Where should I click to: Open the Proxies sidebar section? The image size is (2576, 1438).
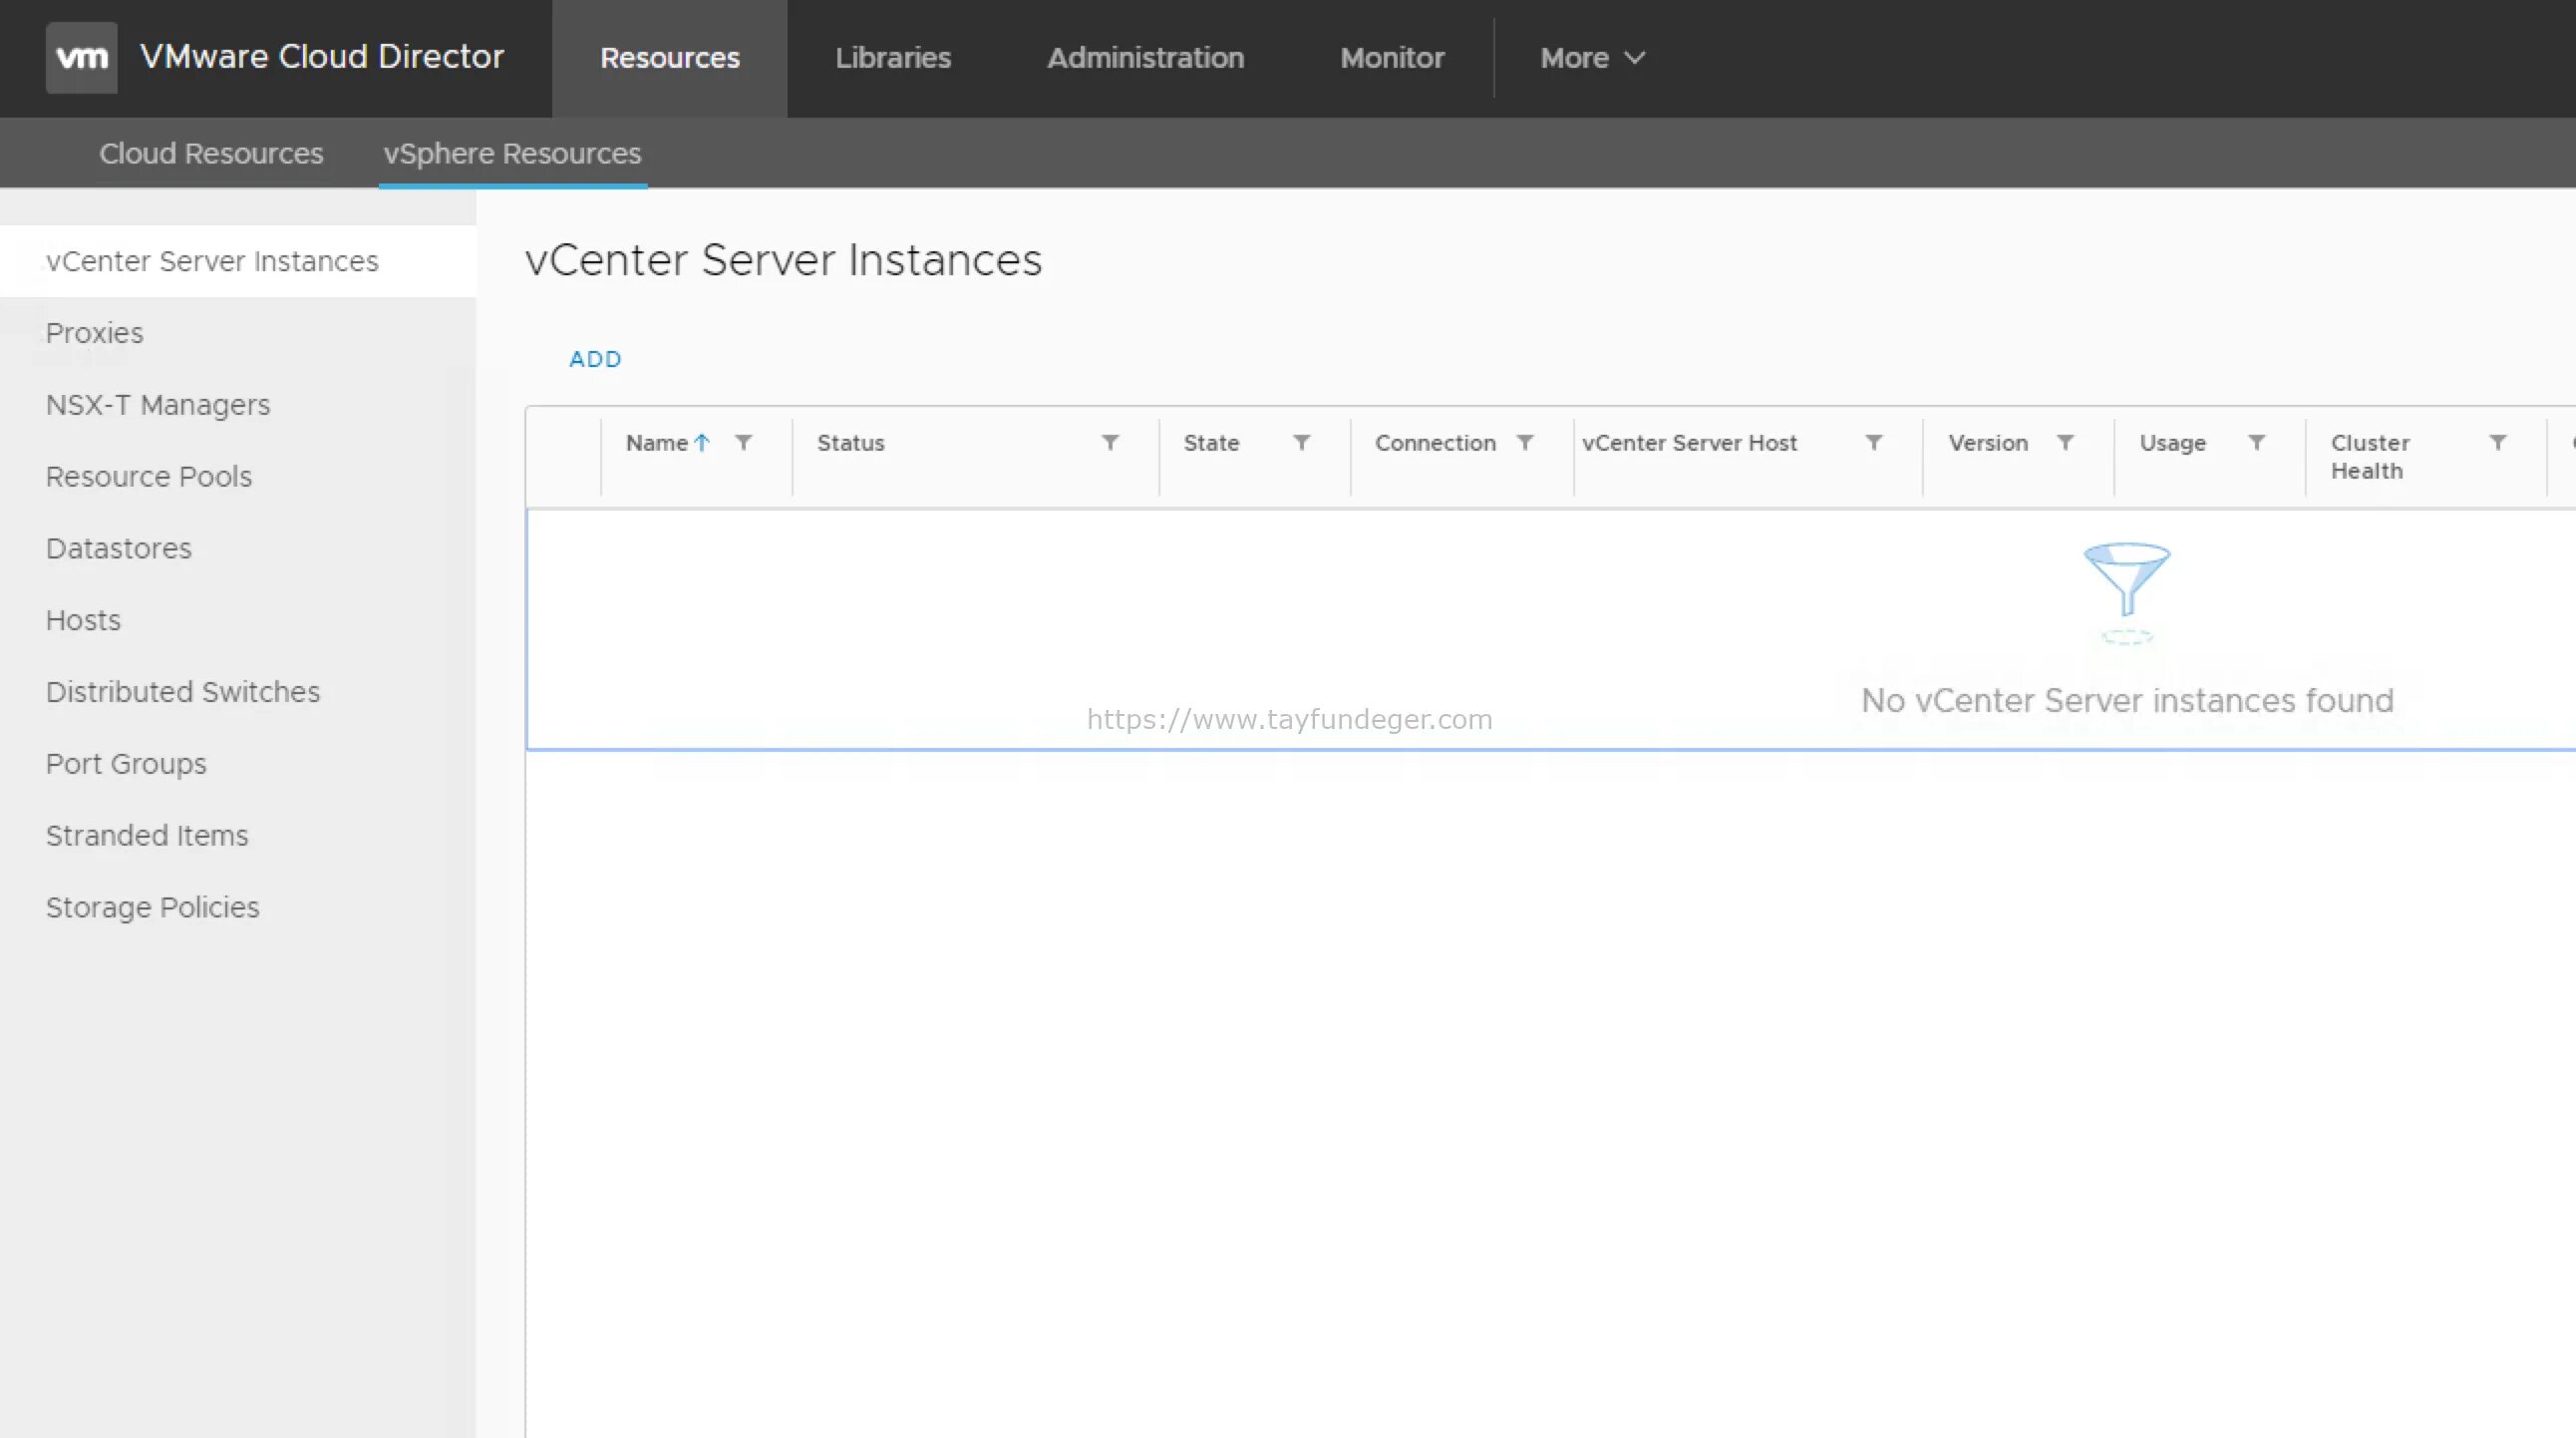point(93,332)
